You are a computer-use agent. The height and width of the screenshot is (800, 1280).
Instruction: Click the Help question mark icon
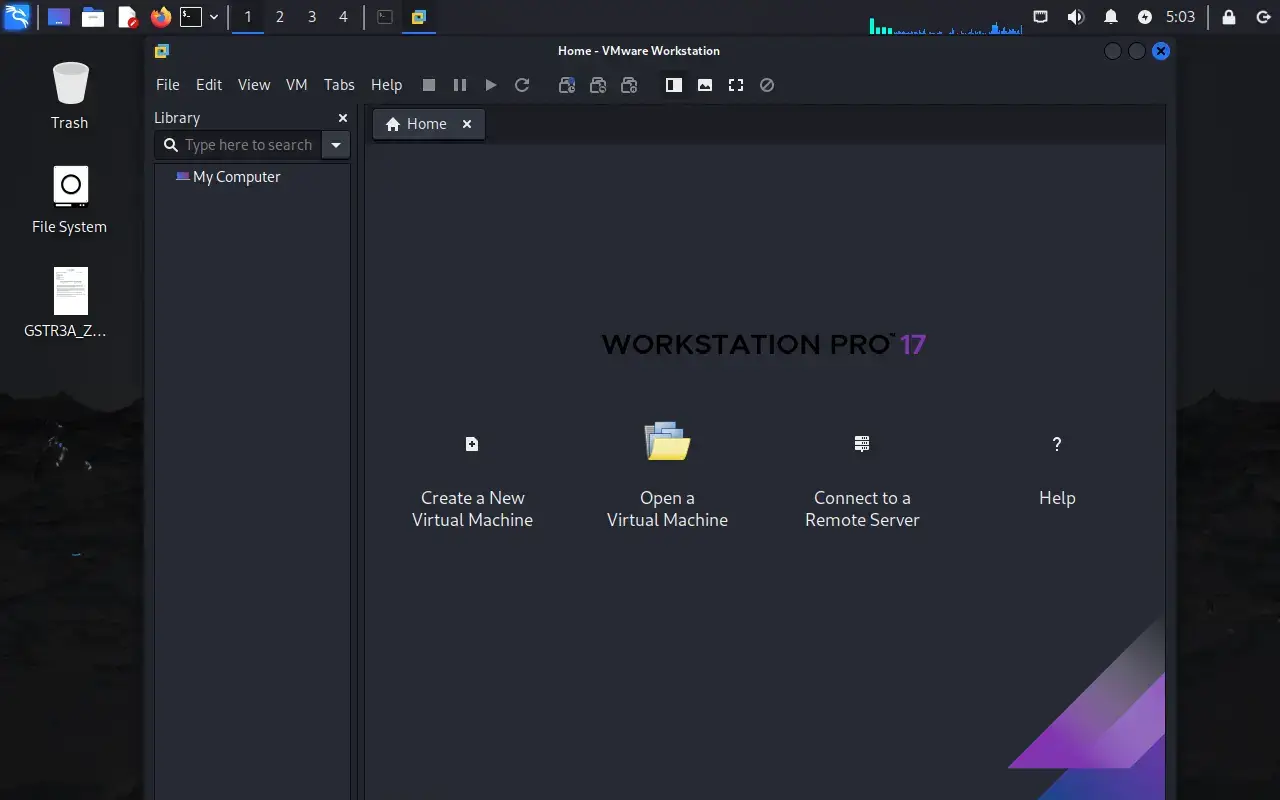coord(1057,444)
